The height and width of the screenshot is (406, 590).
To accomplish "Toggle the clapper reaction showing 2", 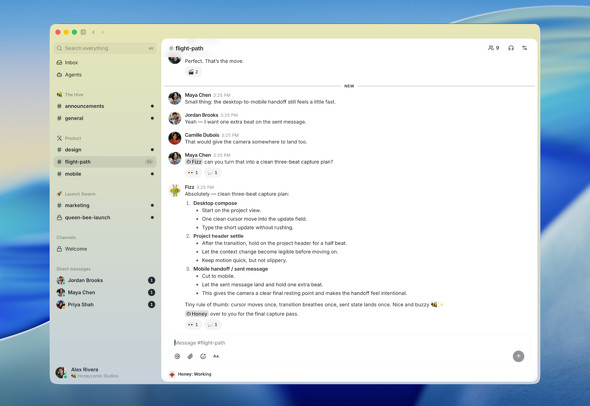I will [x=193, y=72].
